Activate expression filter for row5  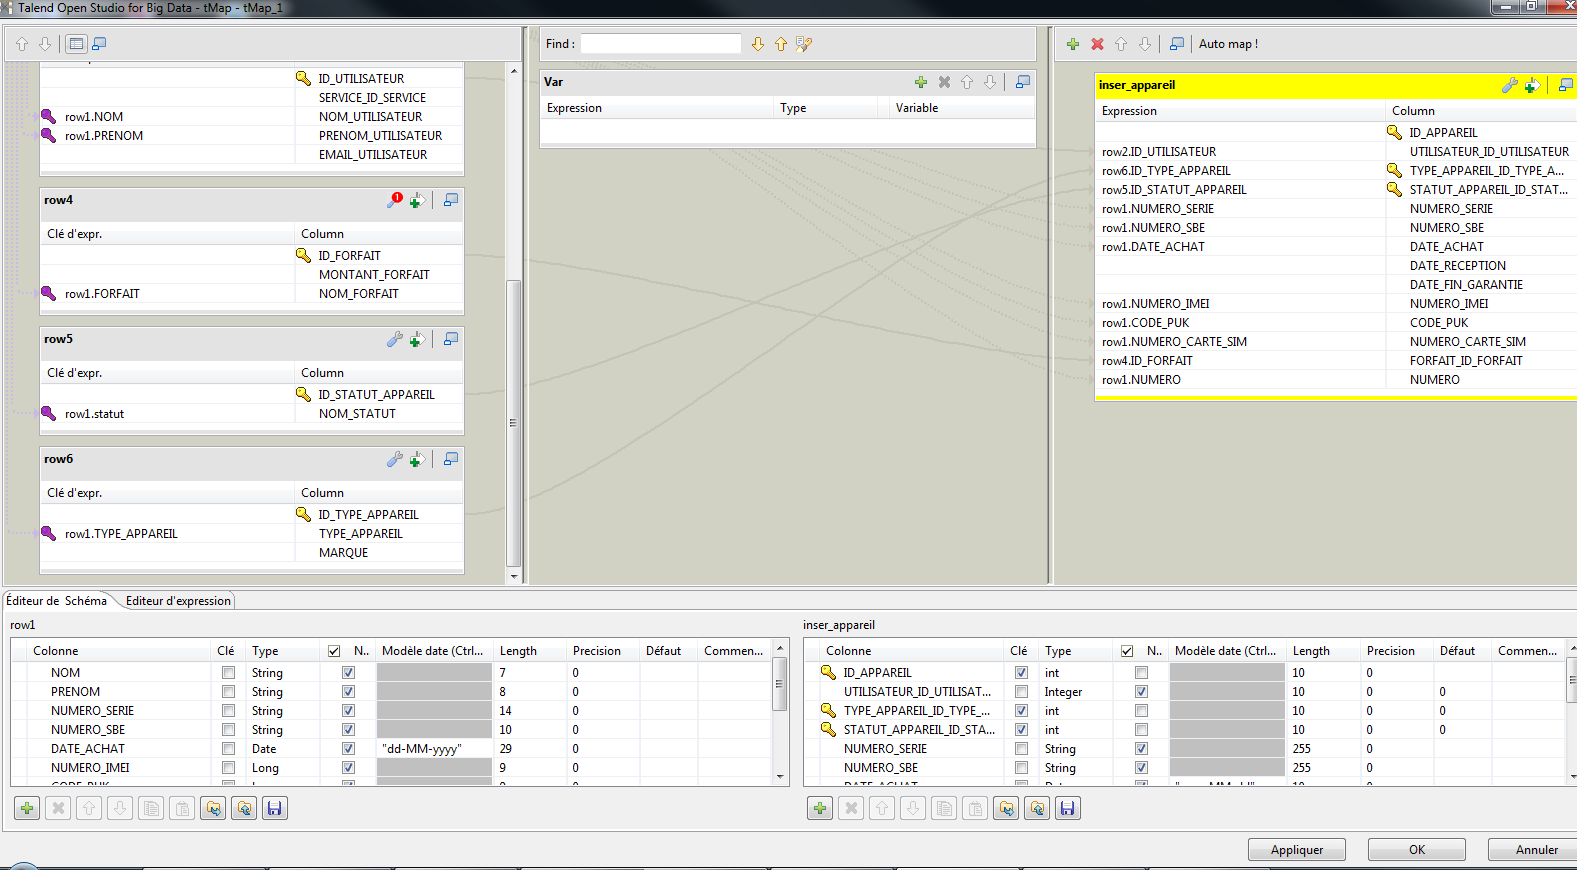[x=418, y=339]
